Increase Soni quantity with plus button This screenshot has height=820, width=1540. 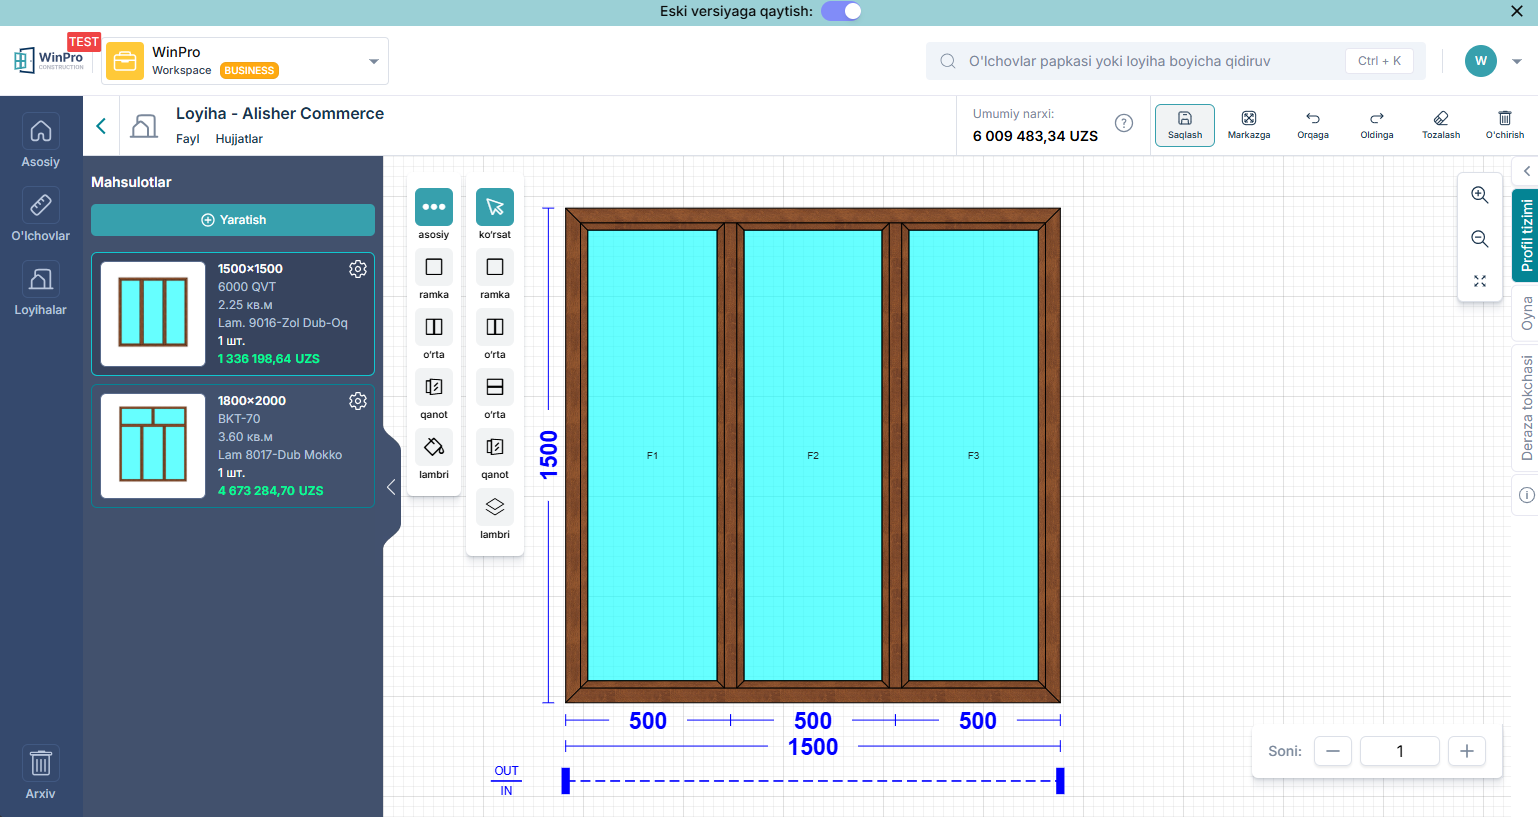(1466, 751)
